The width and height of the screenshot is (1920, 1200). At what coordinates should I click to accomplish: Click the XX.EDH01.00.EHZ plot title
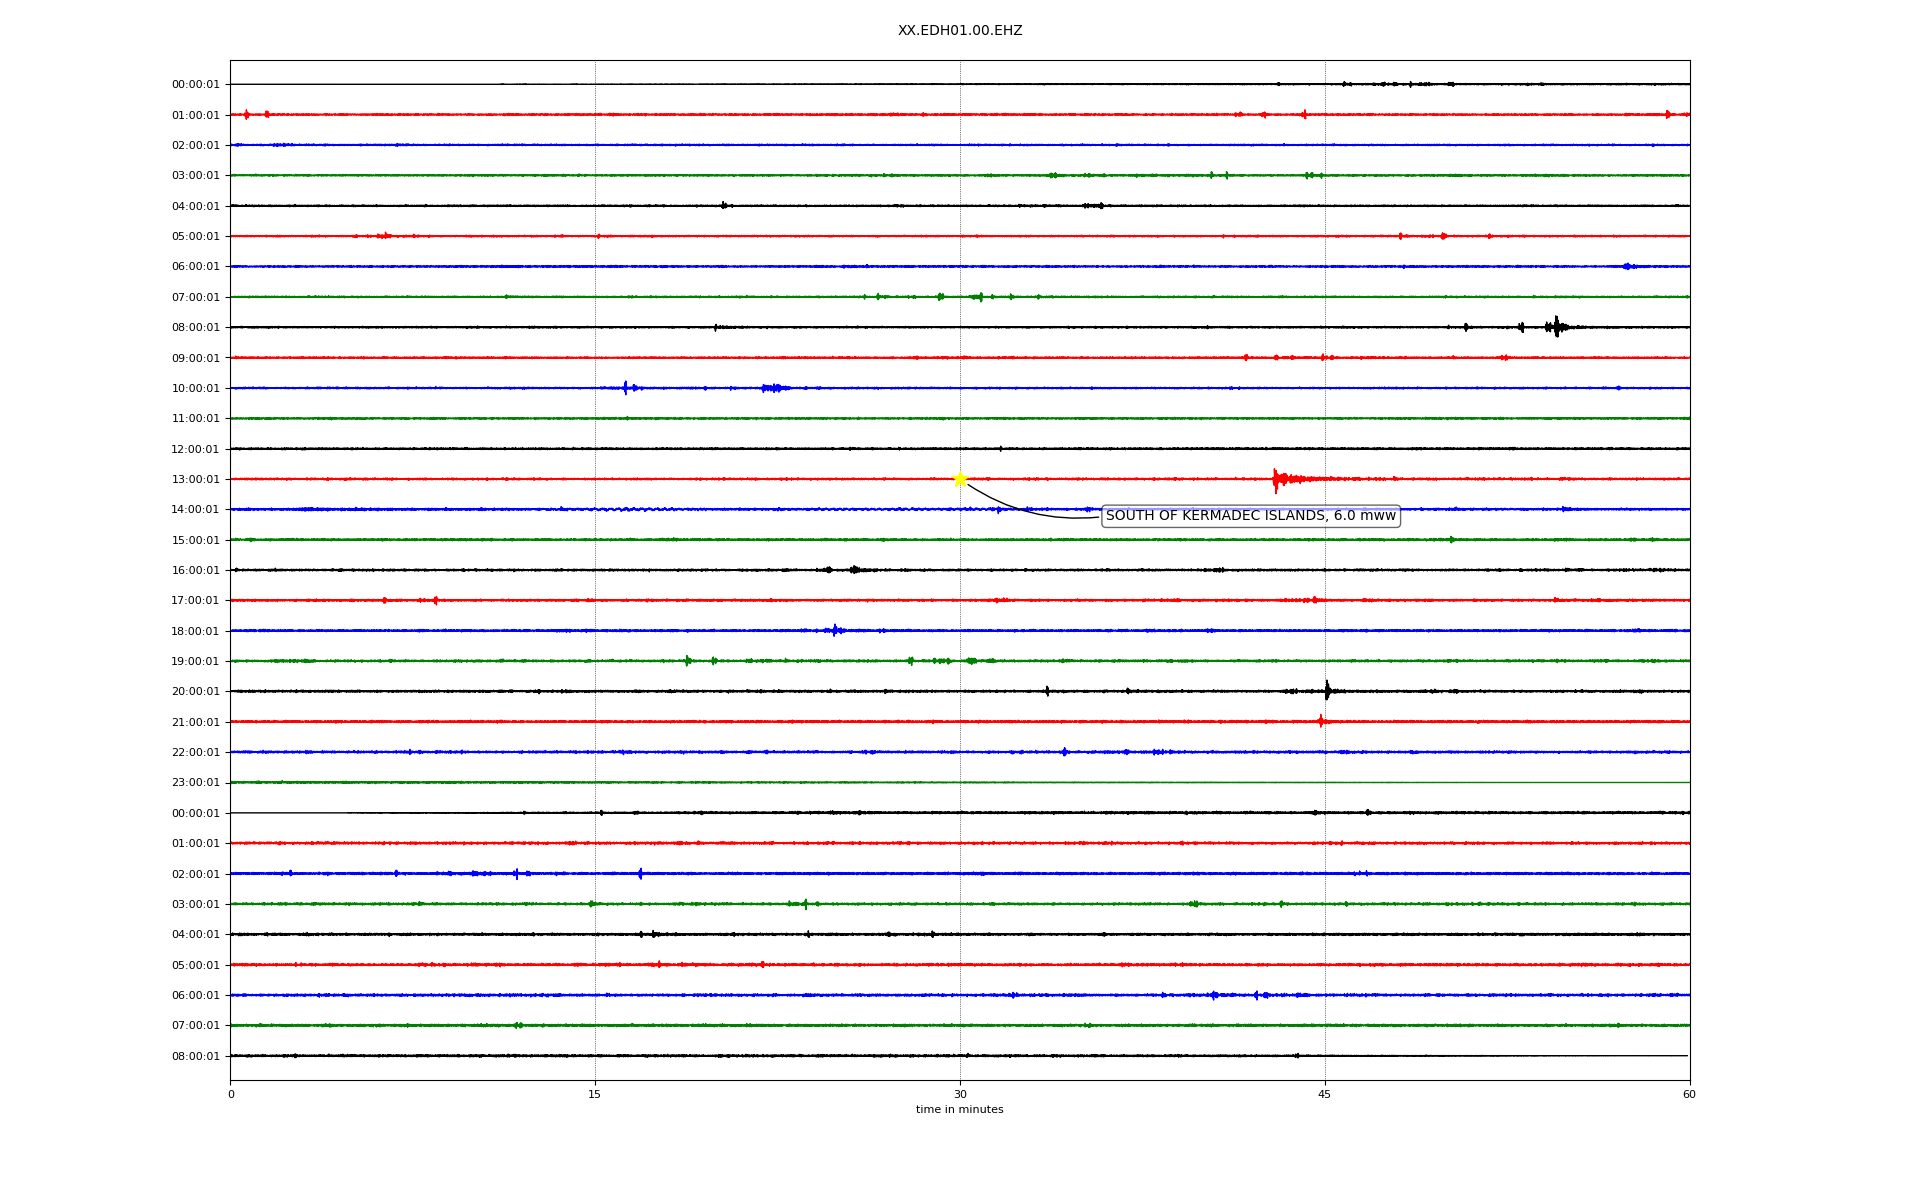coord(959,31)
